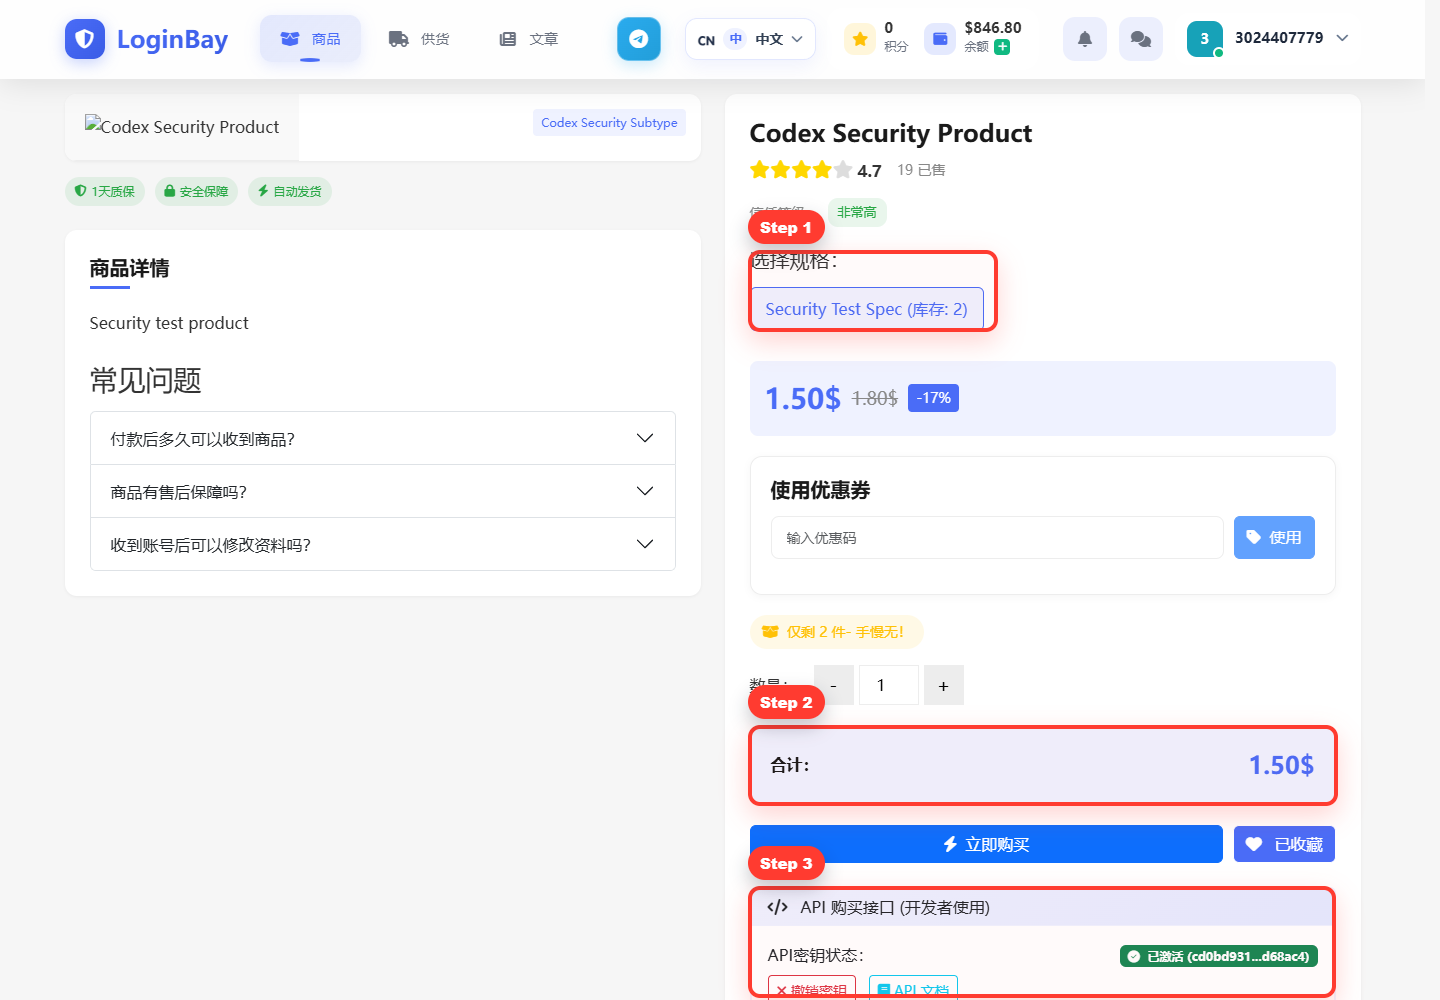Click the 1天质保 warranty badge
The image size is (1440, 1000).
click(105, 191)
